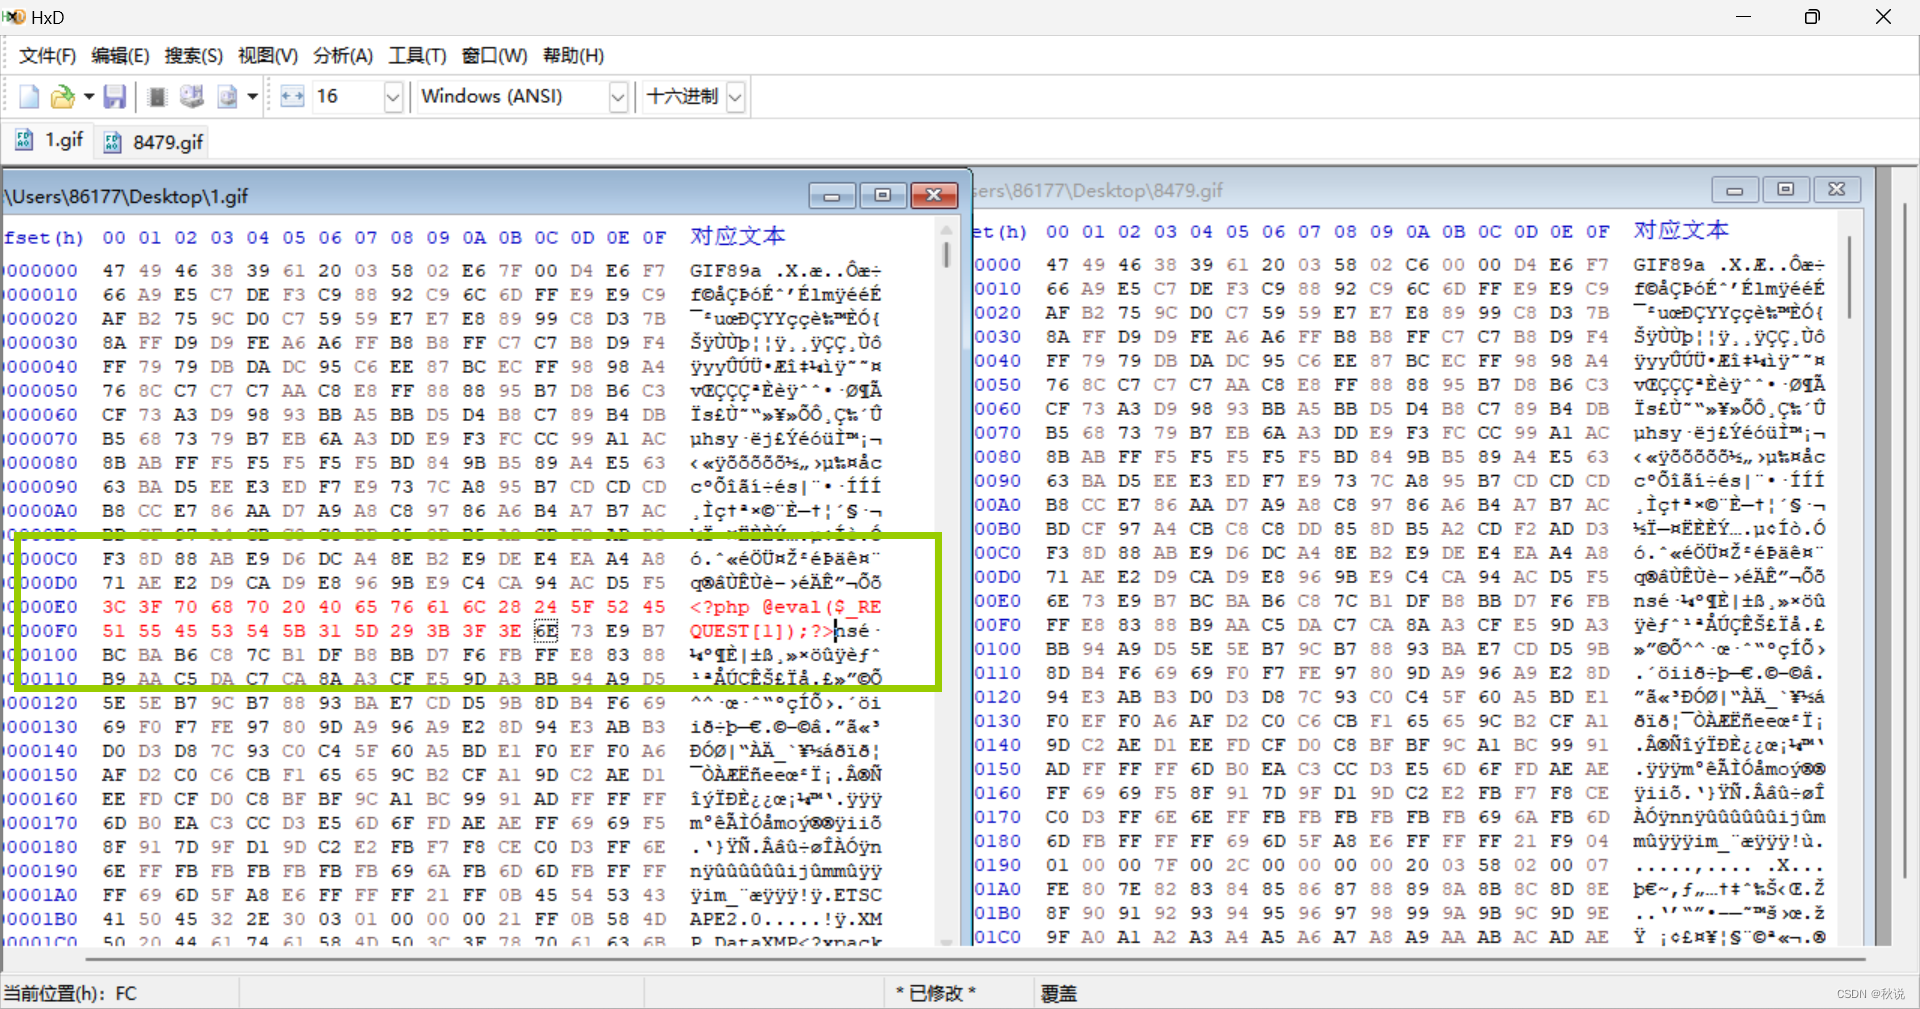This screenshot has width=1920, height=1009.
Task: Minimize the 8479.gif document window
Action: click(1735, 190)
